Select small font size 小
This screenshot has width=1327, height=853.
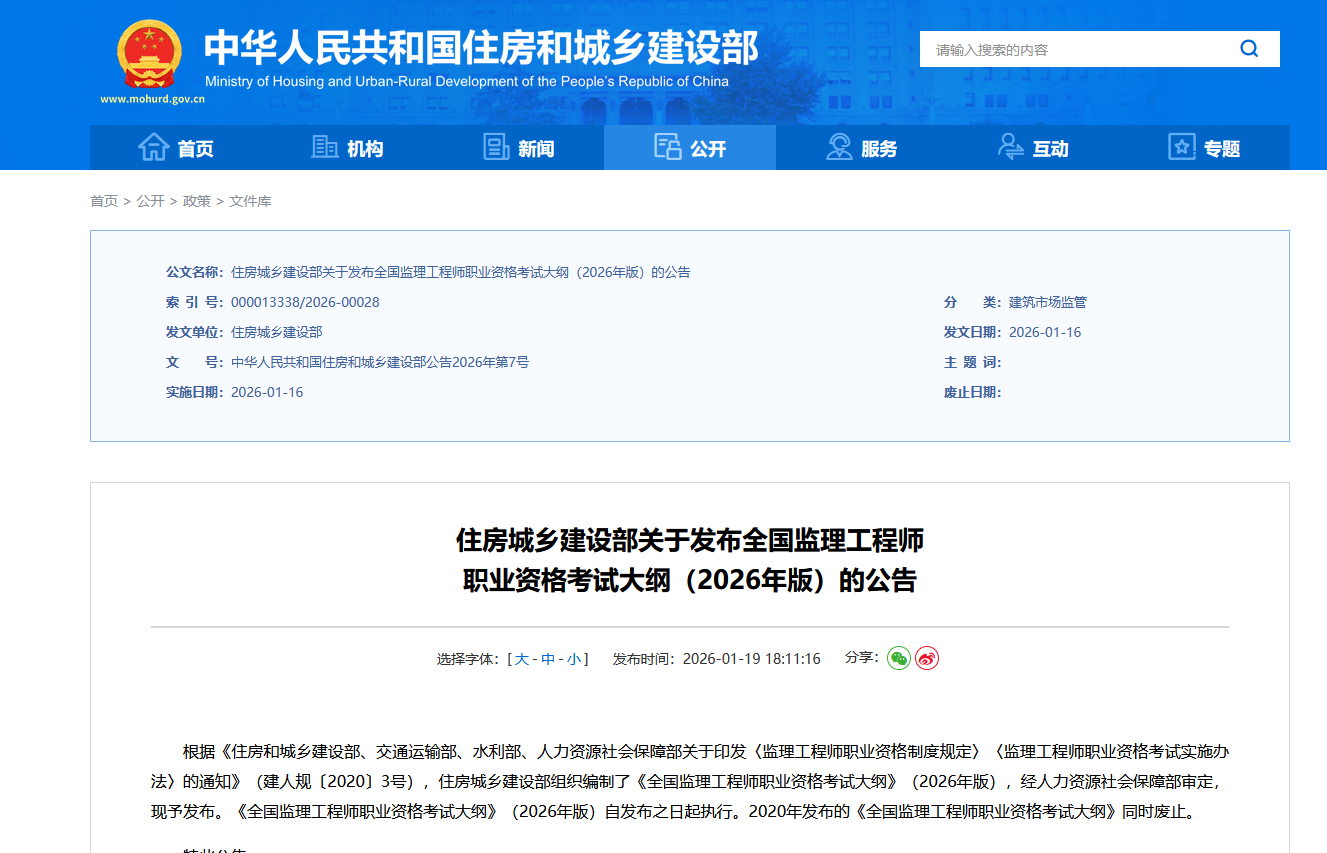[x=574, y=659]
